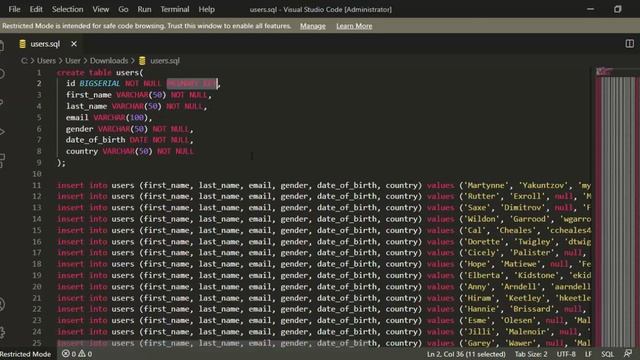Click gender on line 6
Image resolution: width=640 pixels, height=360 pixels.
[80, 129]
